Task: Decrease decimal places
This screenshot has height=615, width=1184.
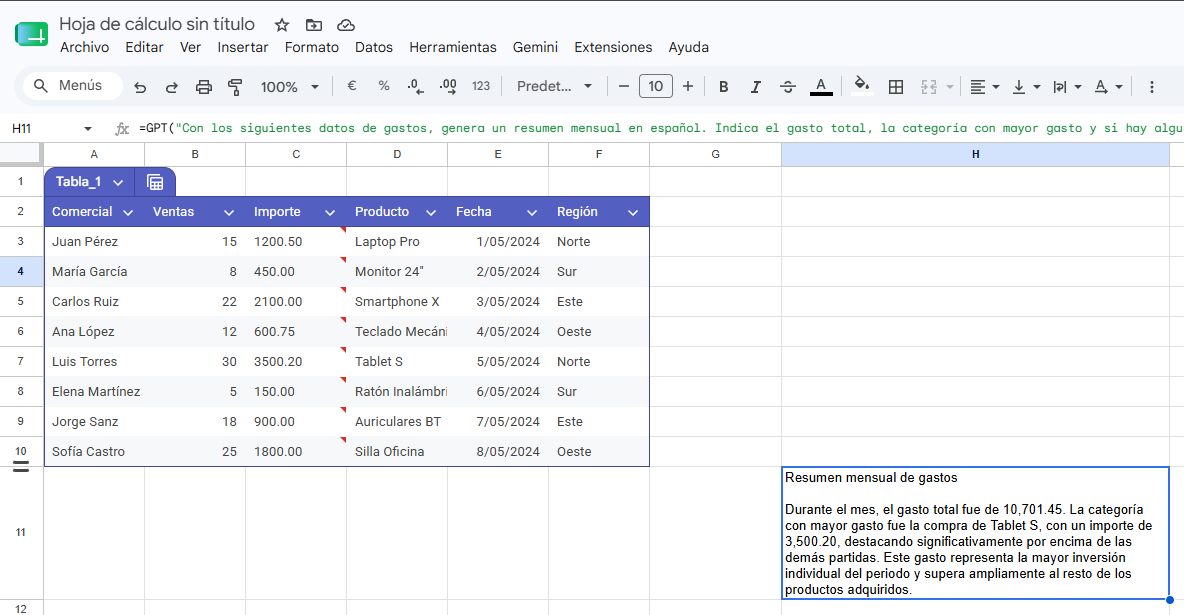Action: [x=415, y=86]
